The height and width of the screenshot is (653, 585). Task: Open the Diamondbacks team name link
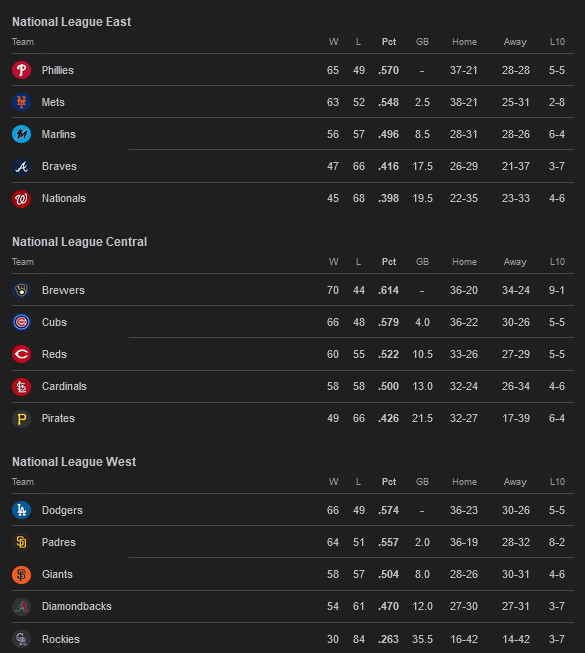pyautogui.click(x=77, y=606)
